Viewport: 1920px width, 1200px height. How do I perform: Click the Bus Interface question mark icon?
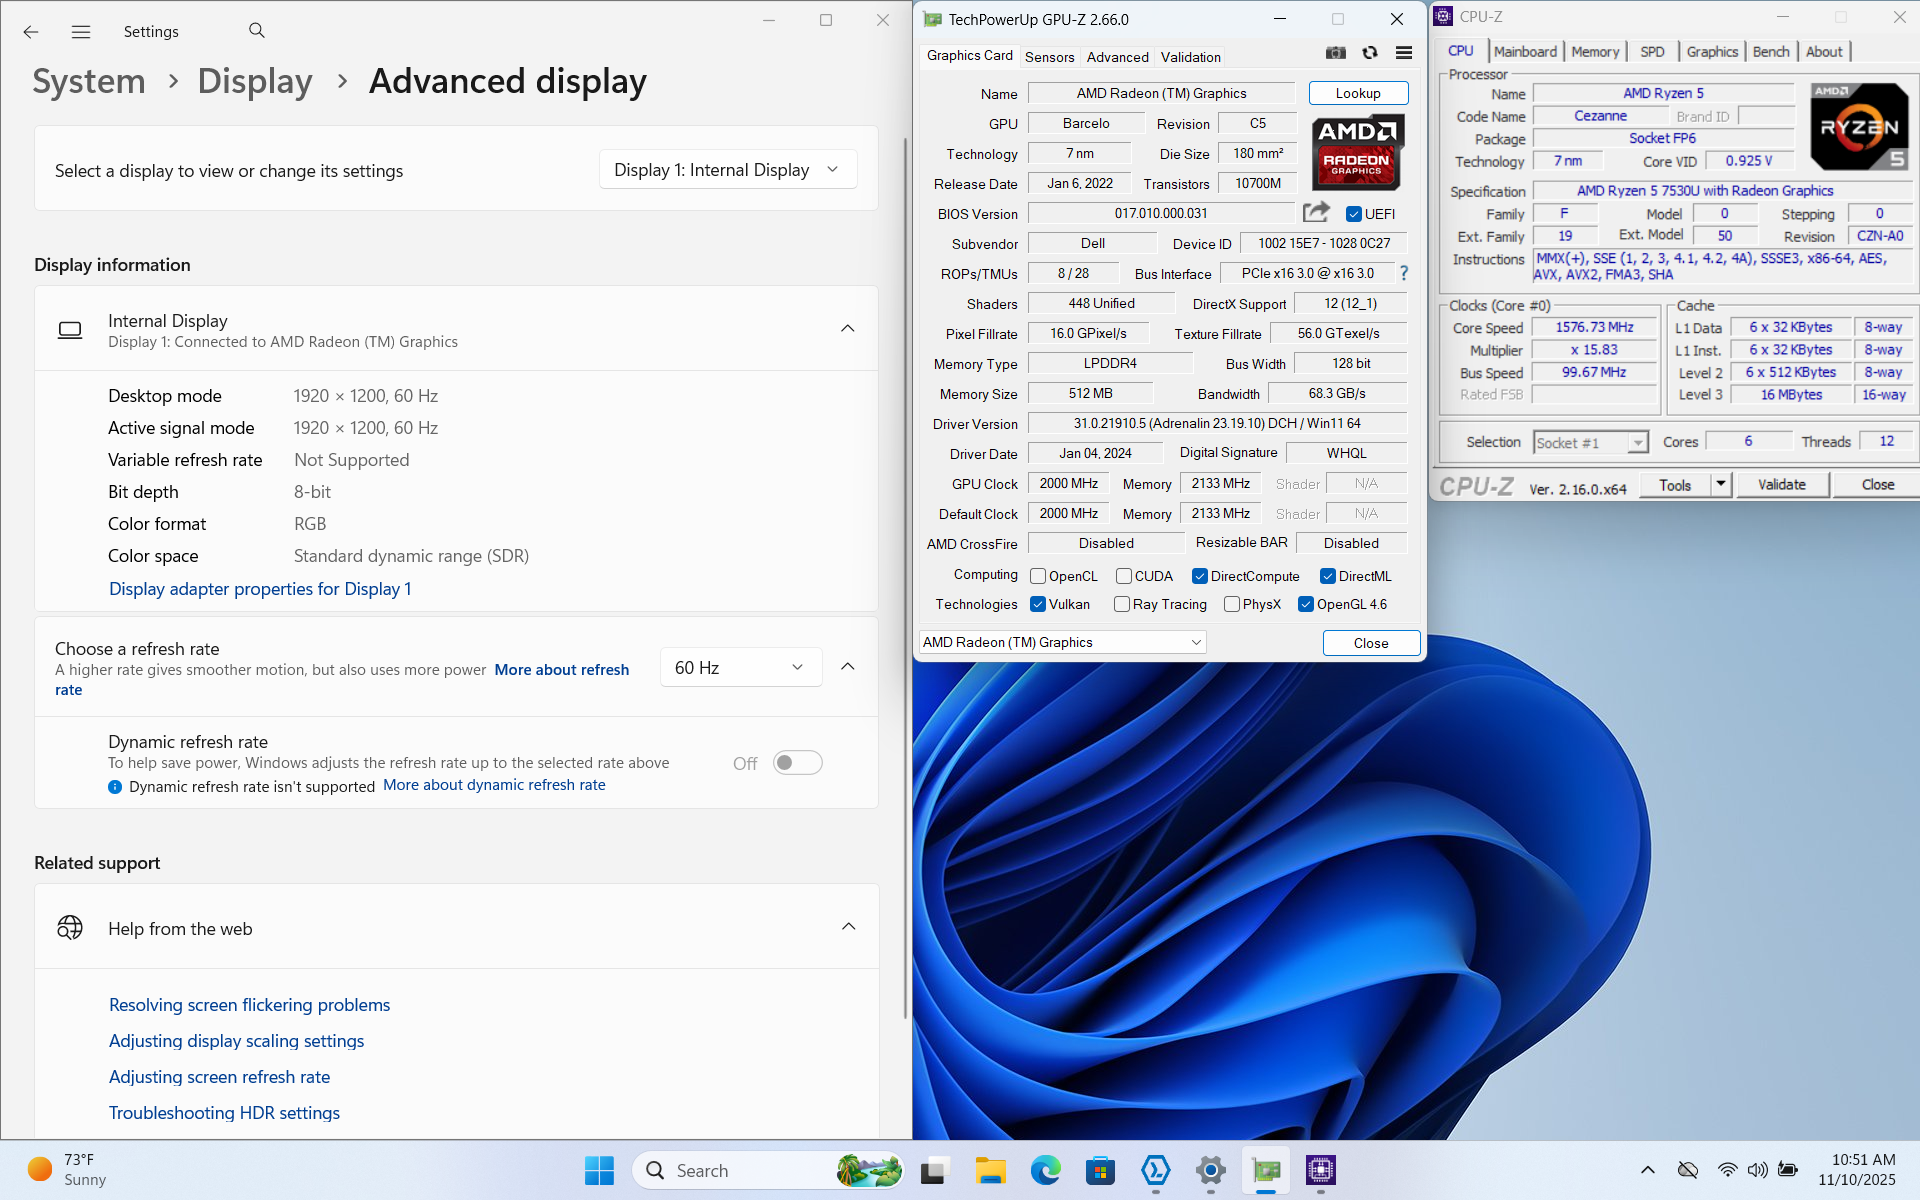[1404, 273]
